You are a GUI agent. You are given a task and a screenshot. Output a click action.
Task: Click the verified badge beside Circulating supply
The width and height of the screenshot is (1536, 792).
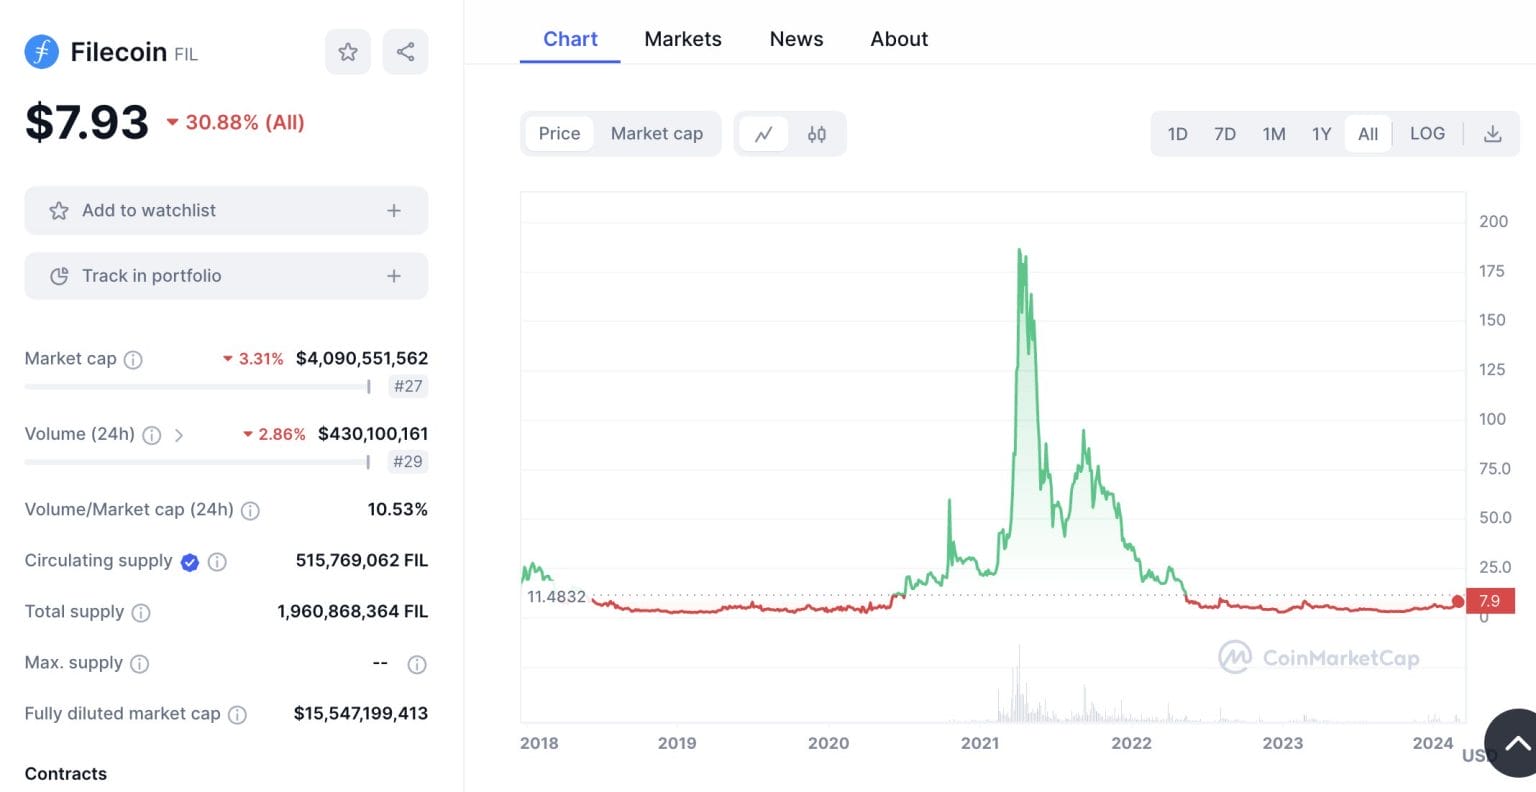coord(189,561)
